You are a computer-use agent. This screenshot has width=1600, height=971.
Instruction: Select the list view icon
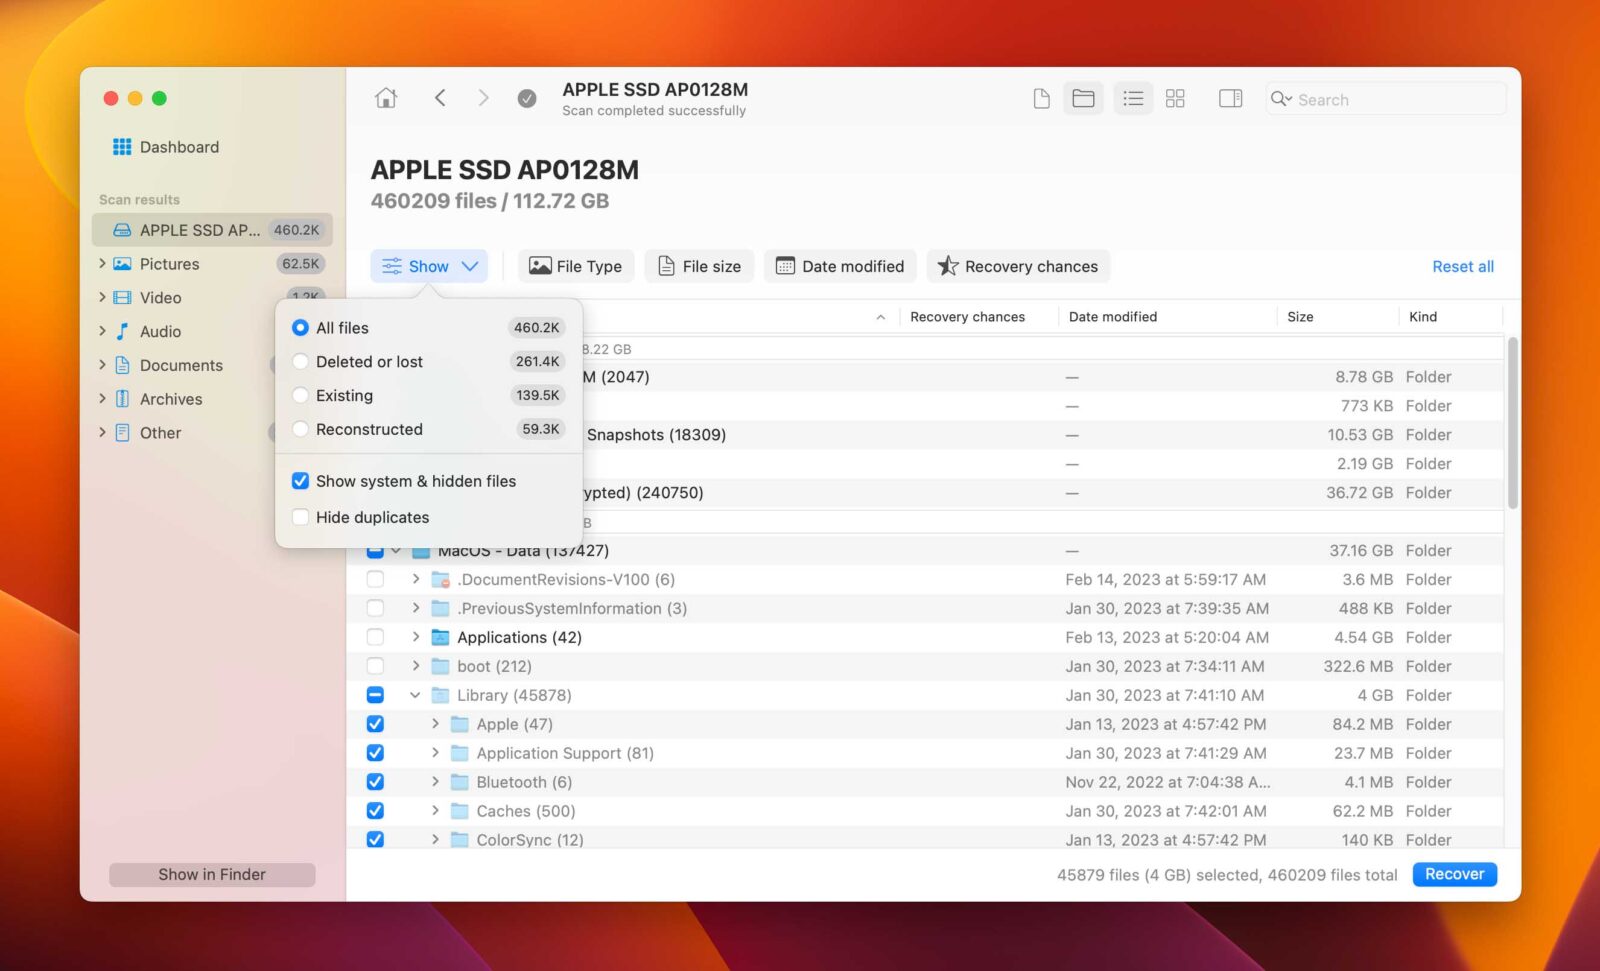coord(1133,98)
